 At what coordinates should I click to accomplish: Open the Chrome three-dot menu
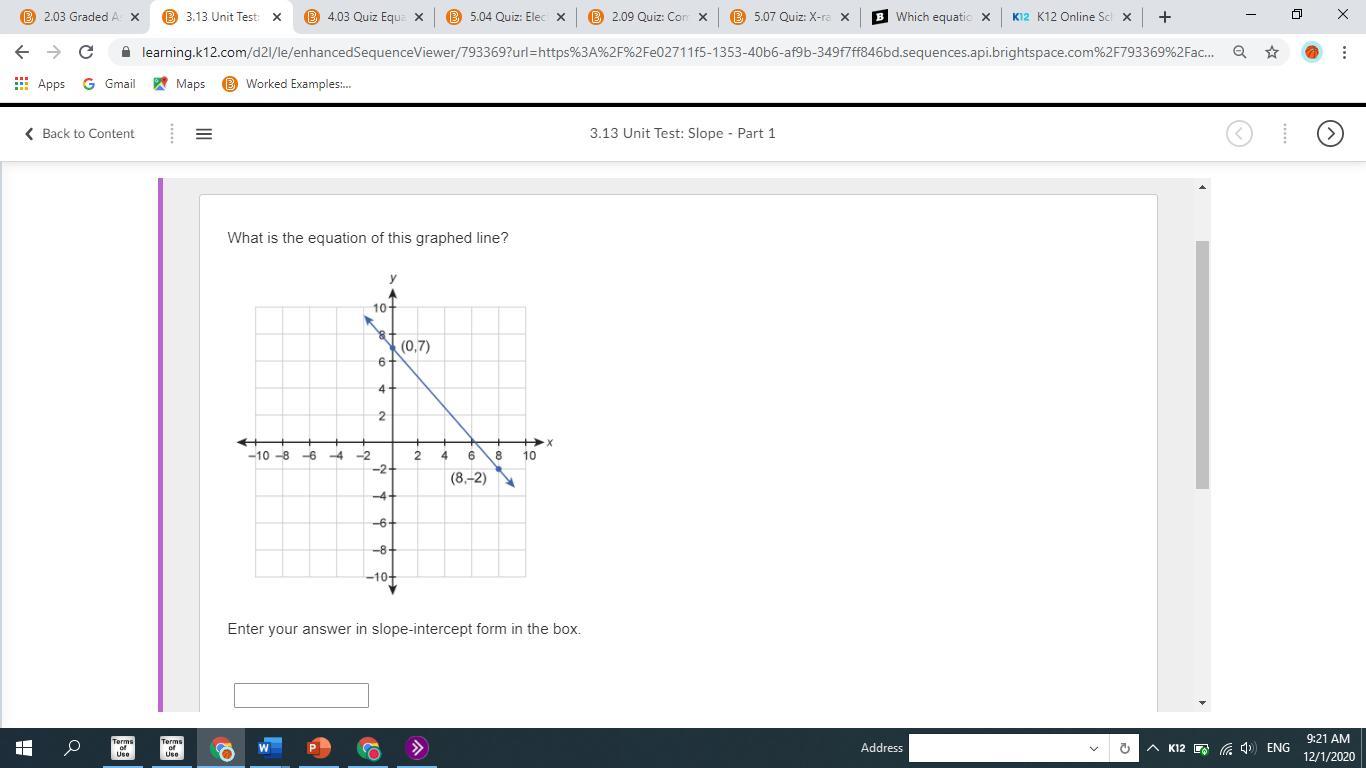click(x=1345, y=52)
